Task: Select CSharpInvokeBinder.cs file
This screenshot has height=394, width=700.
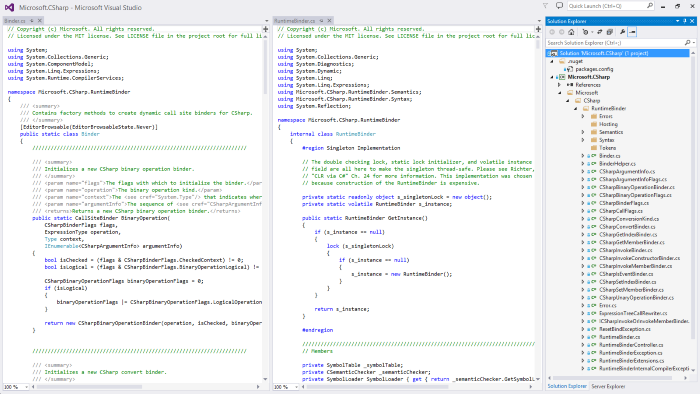Action: [625, 250]
